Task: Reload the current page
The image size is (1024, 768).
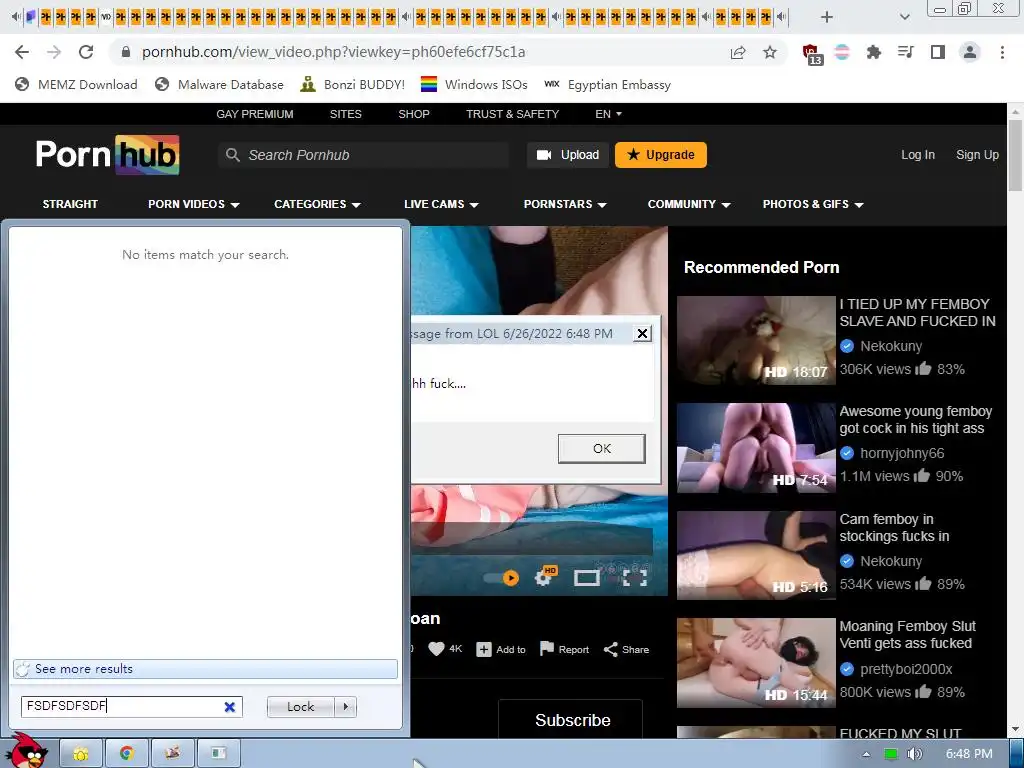Action: 86,52
